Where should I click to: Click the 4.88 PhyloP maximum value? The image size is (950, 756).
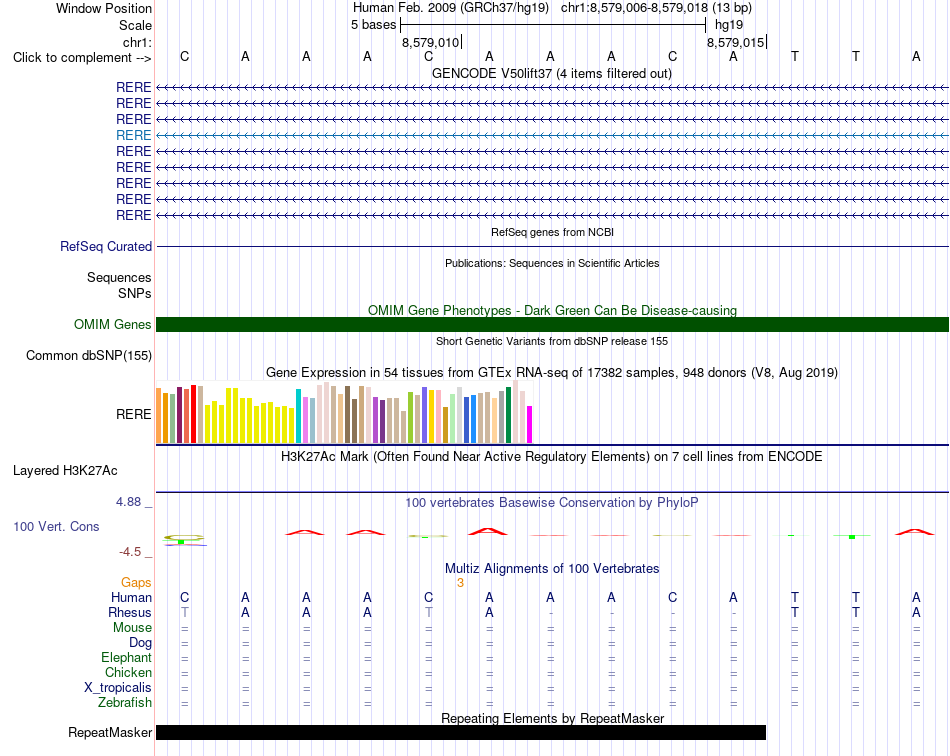click(x=128, y=502)
